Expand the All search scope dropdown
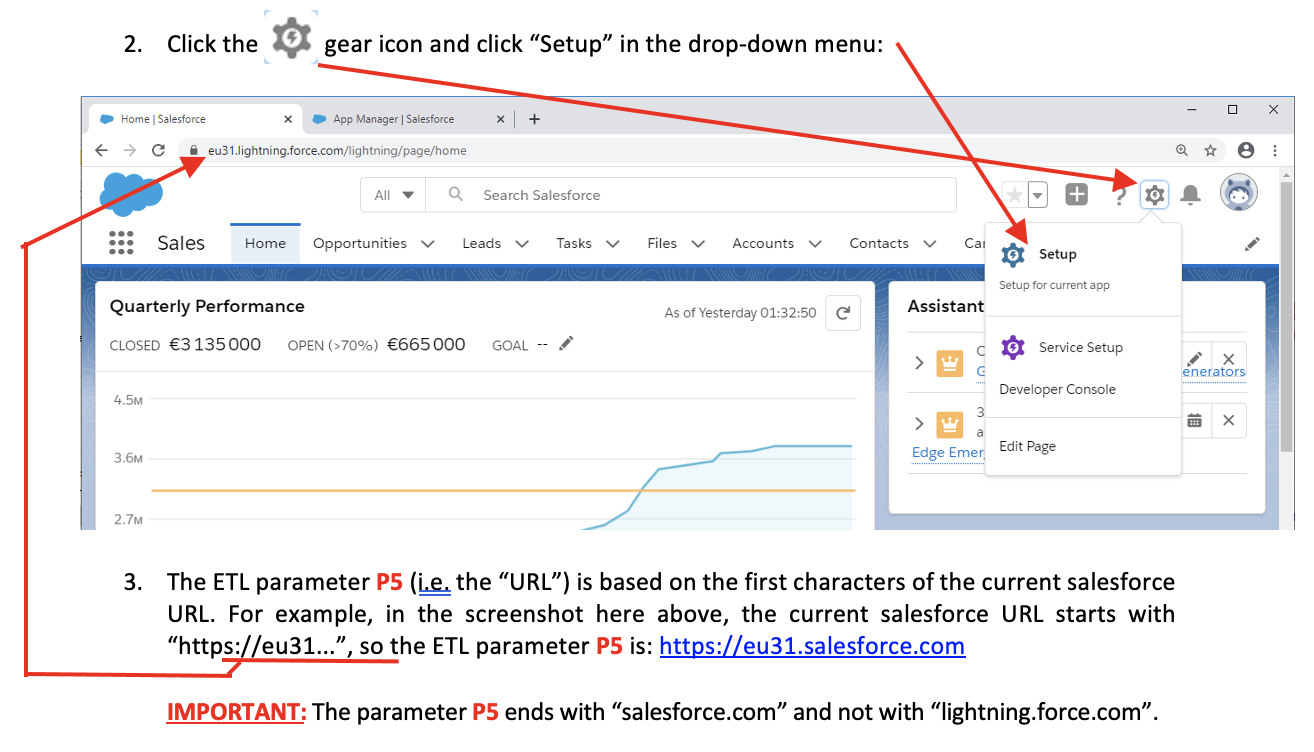This screenshot has height=752, width=1314. (393, 195)
